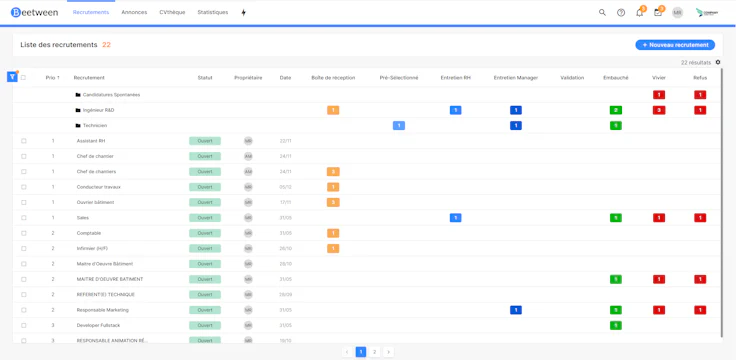Open the user avatar menu
Viewport: 736px width, 360px height.
pos(677,13)
